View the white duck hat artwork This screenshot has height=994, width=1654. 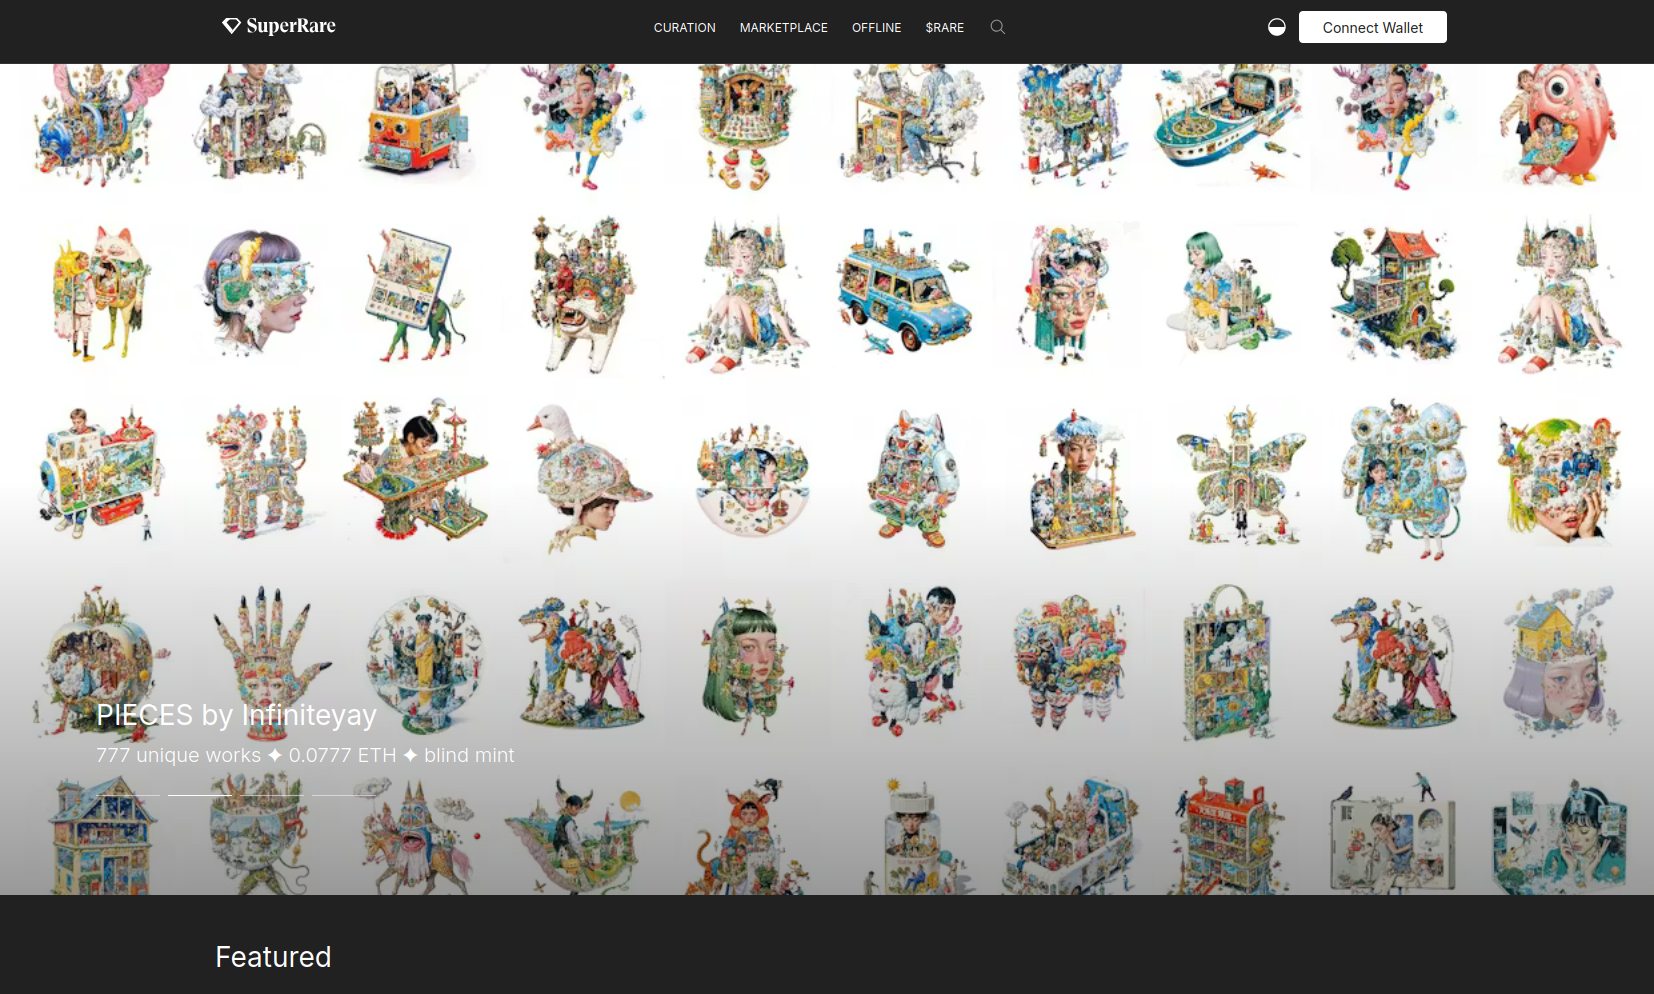coord(587,475)
